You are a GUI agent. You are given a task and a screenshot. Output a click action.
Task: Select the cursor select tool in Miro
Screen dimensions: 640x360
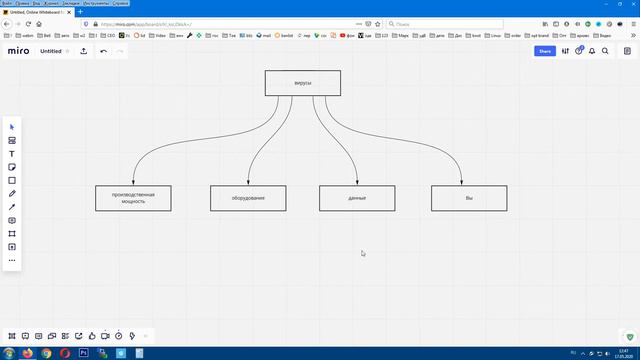pyautogui.click(x=12, y=127)
